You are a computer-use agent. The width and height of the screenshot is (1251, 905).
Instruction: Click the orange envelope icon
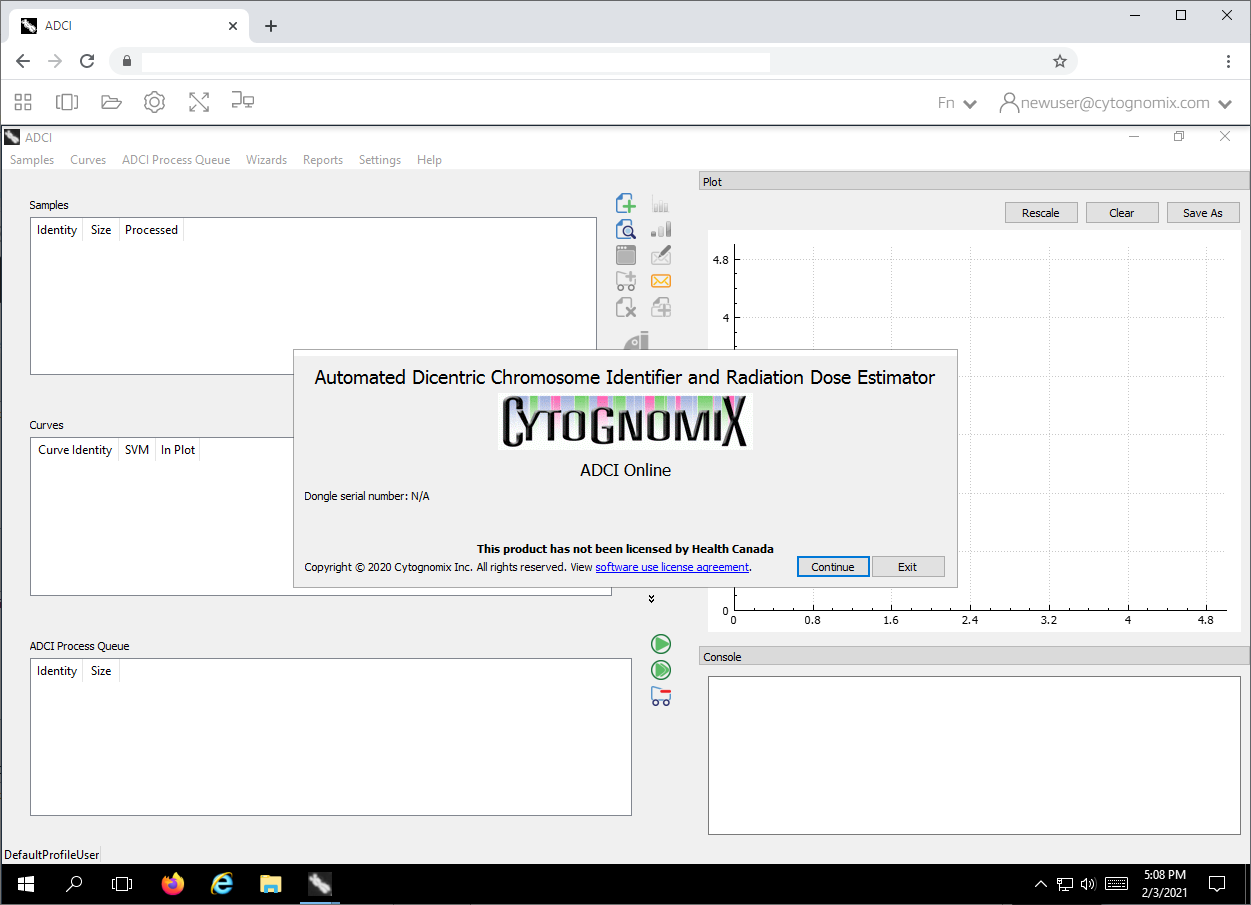click(x=660, y=281)
